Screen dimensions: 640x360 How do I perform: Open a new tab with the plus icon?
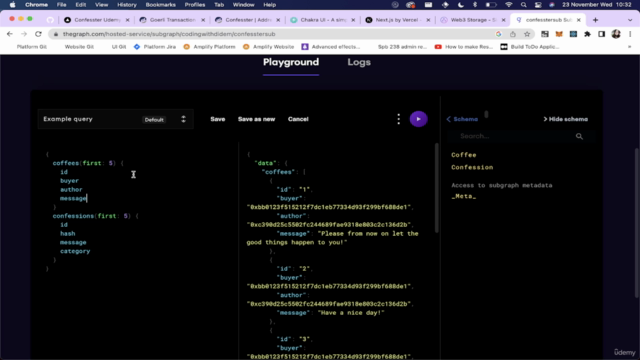596,20
